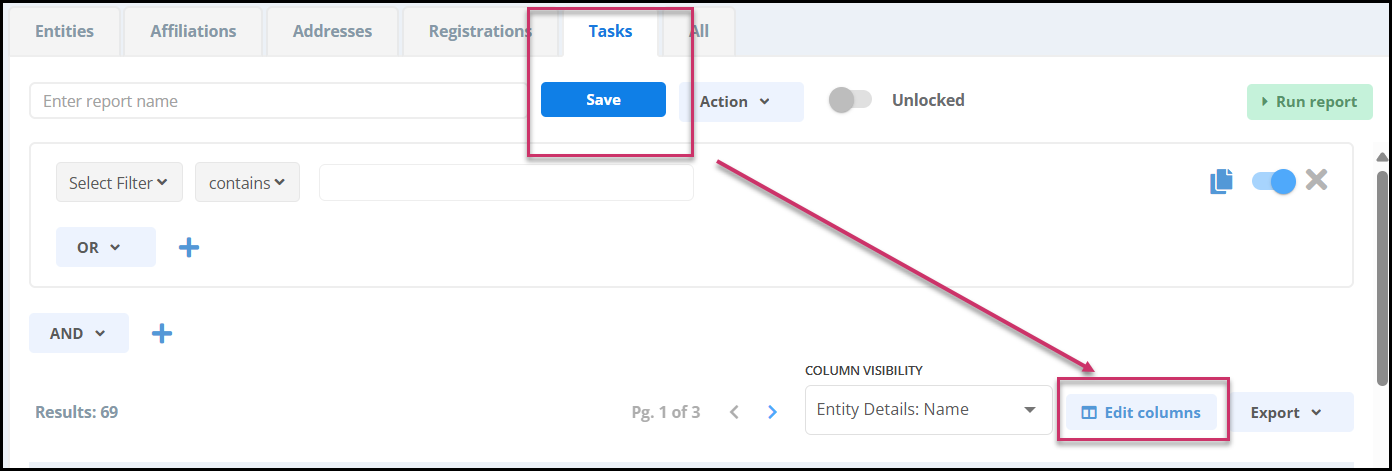The image size is (1392, 471).
Task: Toggle the Unlocked report lock switch
Action: point(851,100)
